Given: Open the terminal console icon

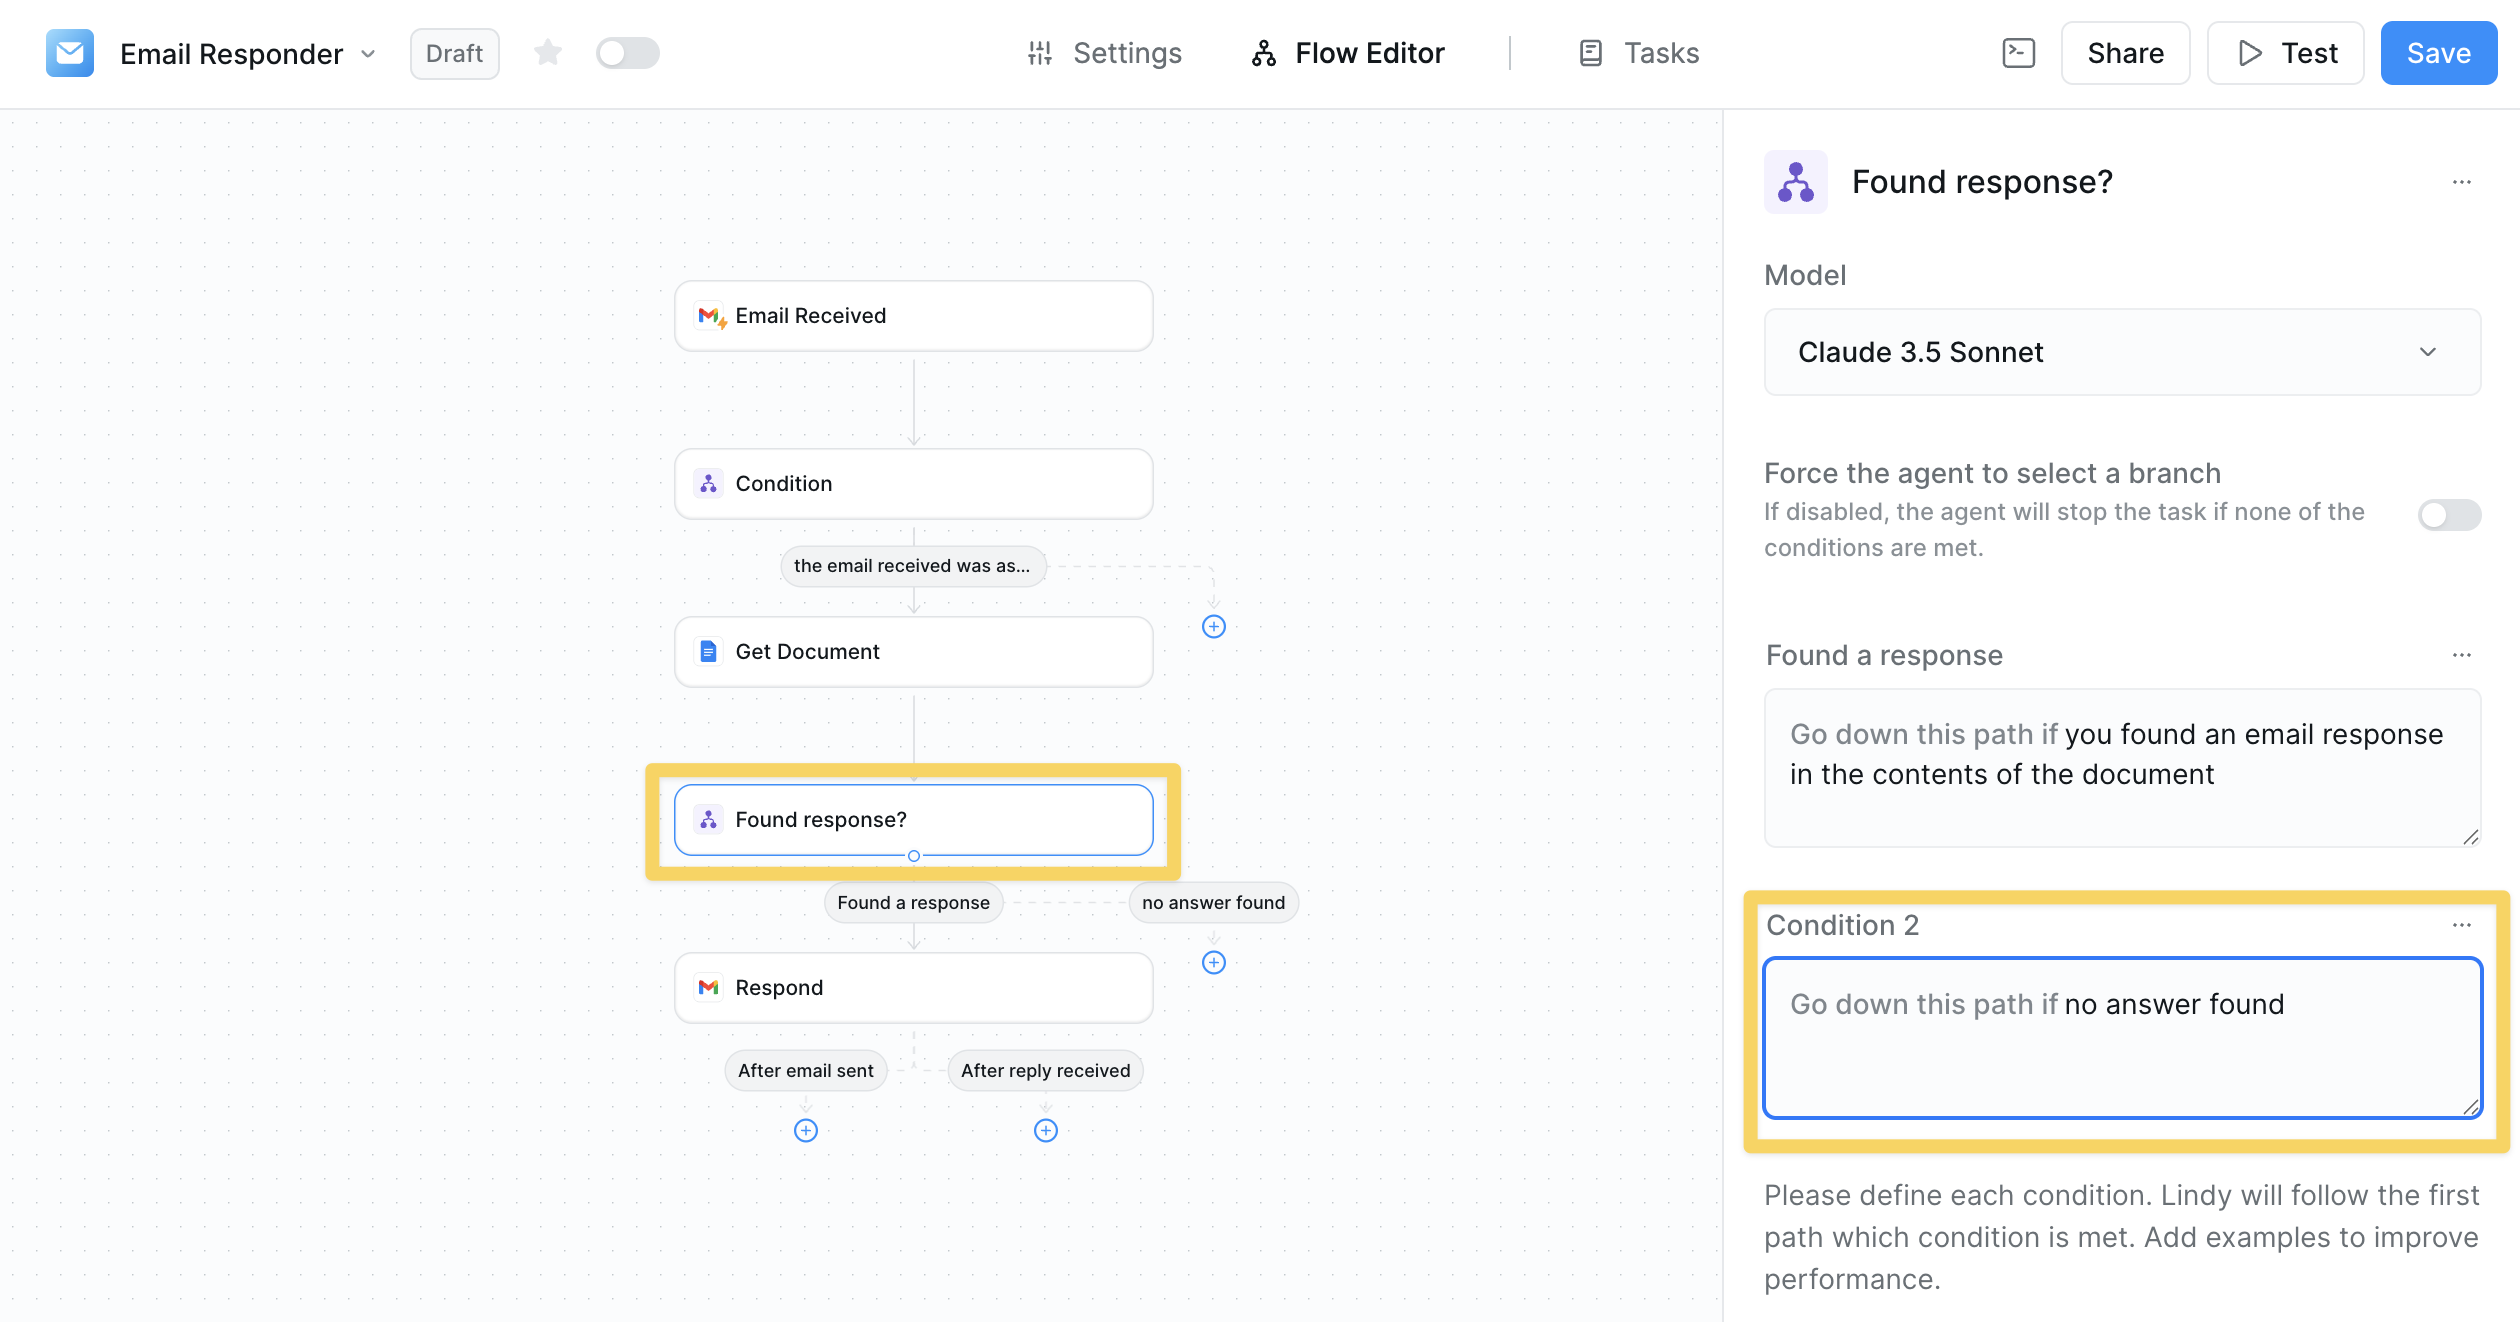Looking at the screenshot, I should [2018, 53].
